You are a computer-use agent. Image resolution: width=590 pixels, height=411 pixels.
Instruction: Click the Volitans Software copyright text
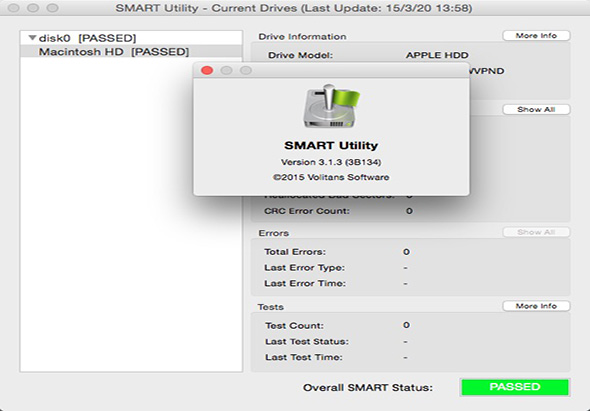pyautogui.click(x=331, y=177)
